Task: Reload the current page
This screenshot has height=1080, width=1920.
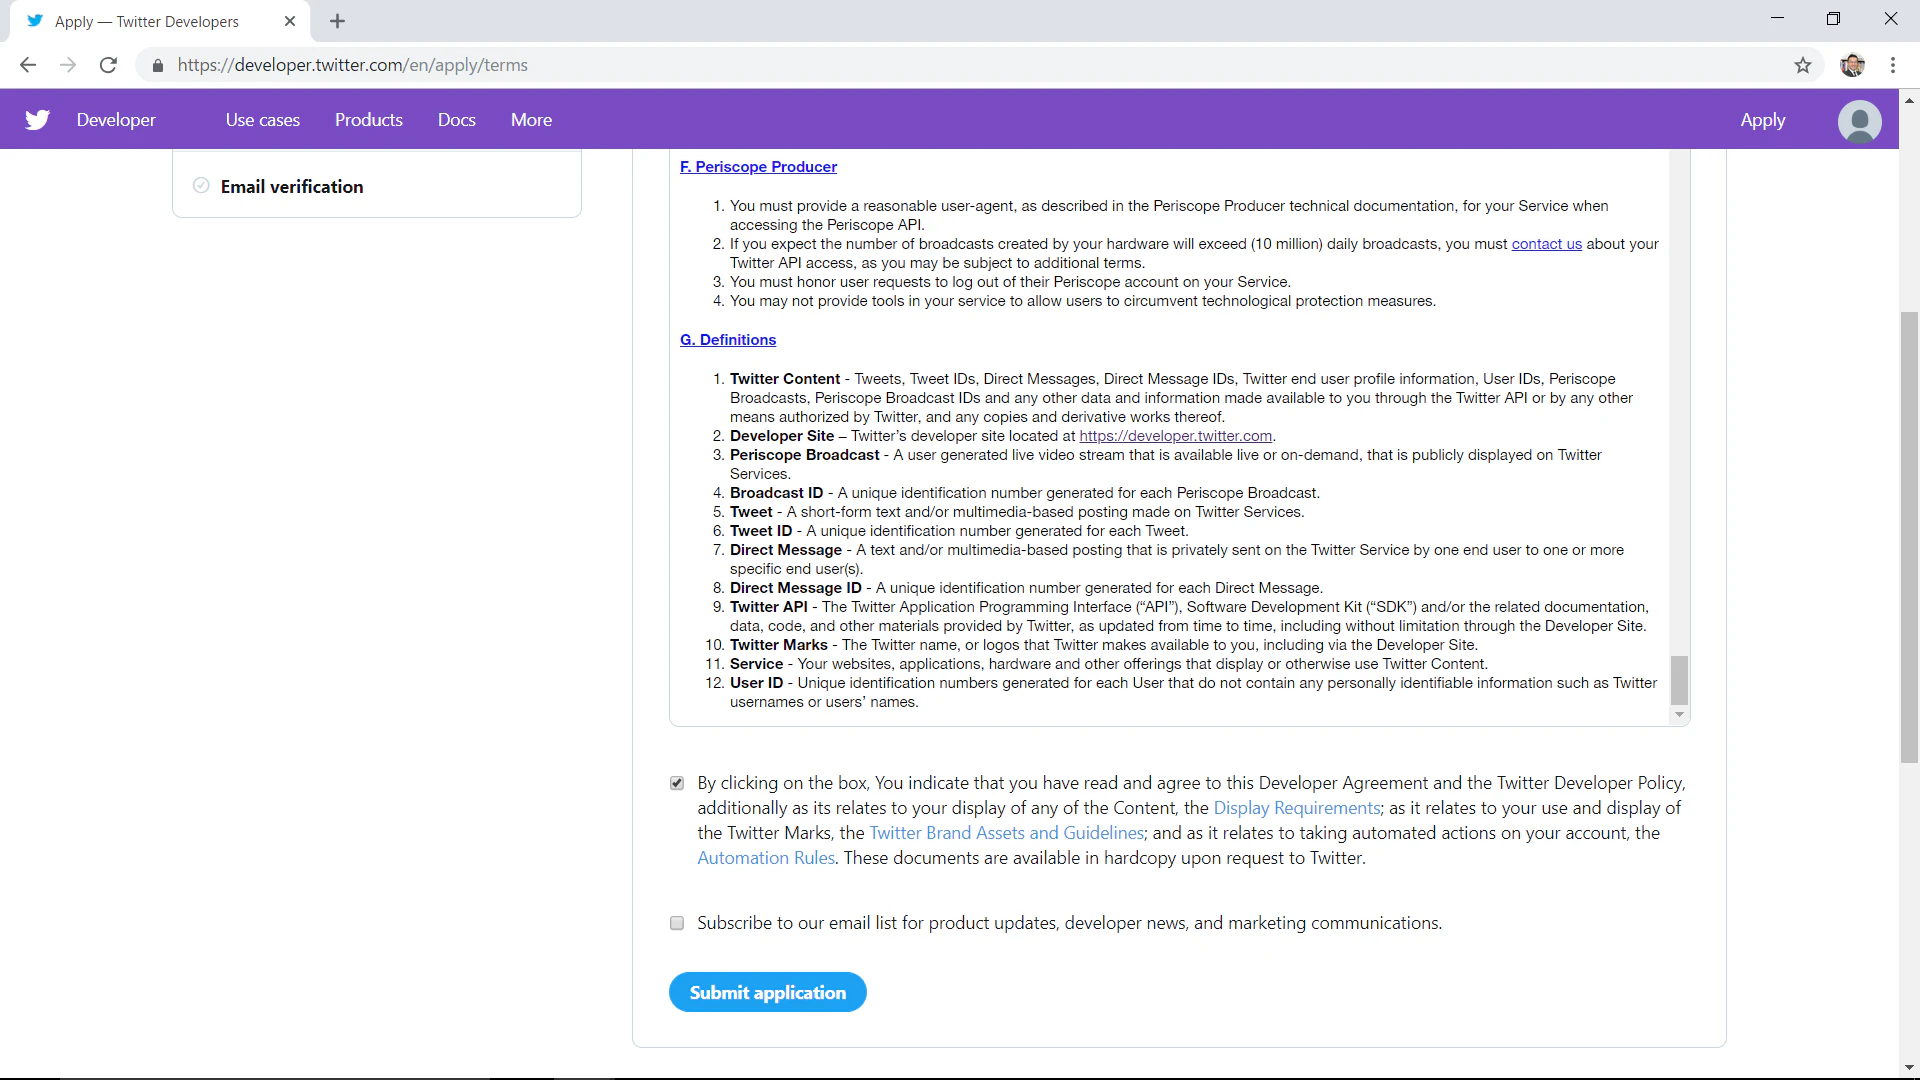Action: [108, 65]
